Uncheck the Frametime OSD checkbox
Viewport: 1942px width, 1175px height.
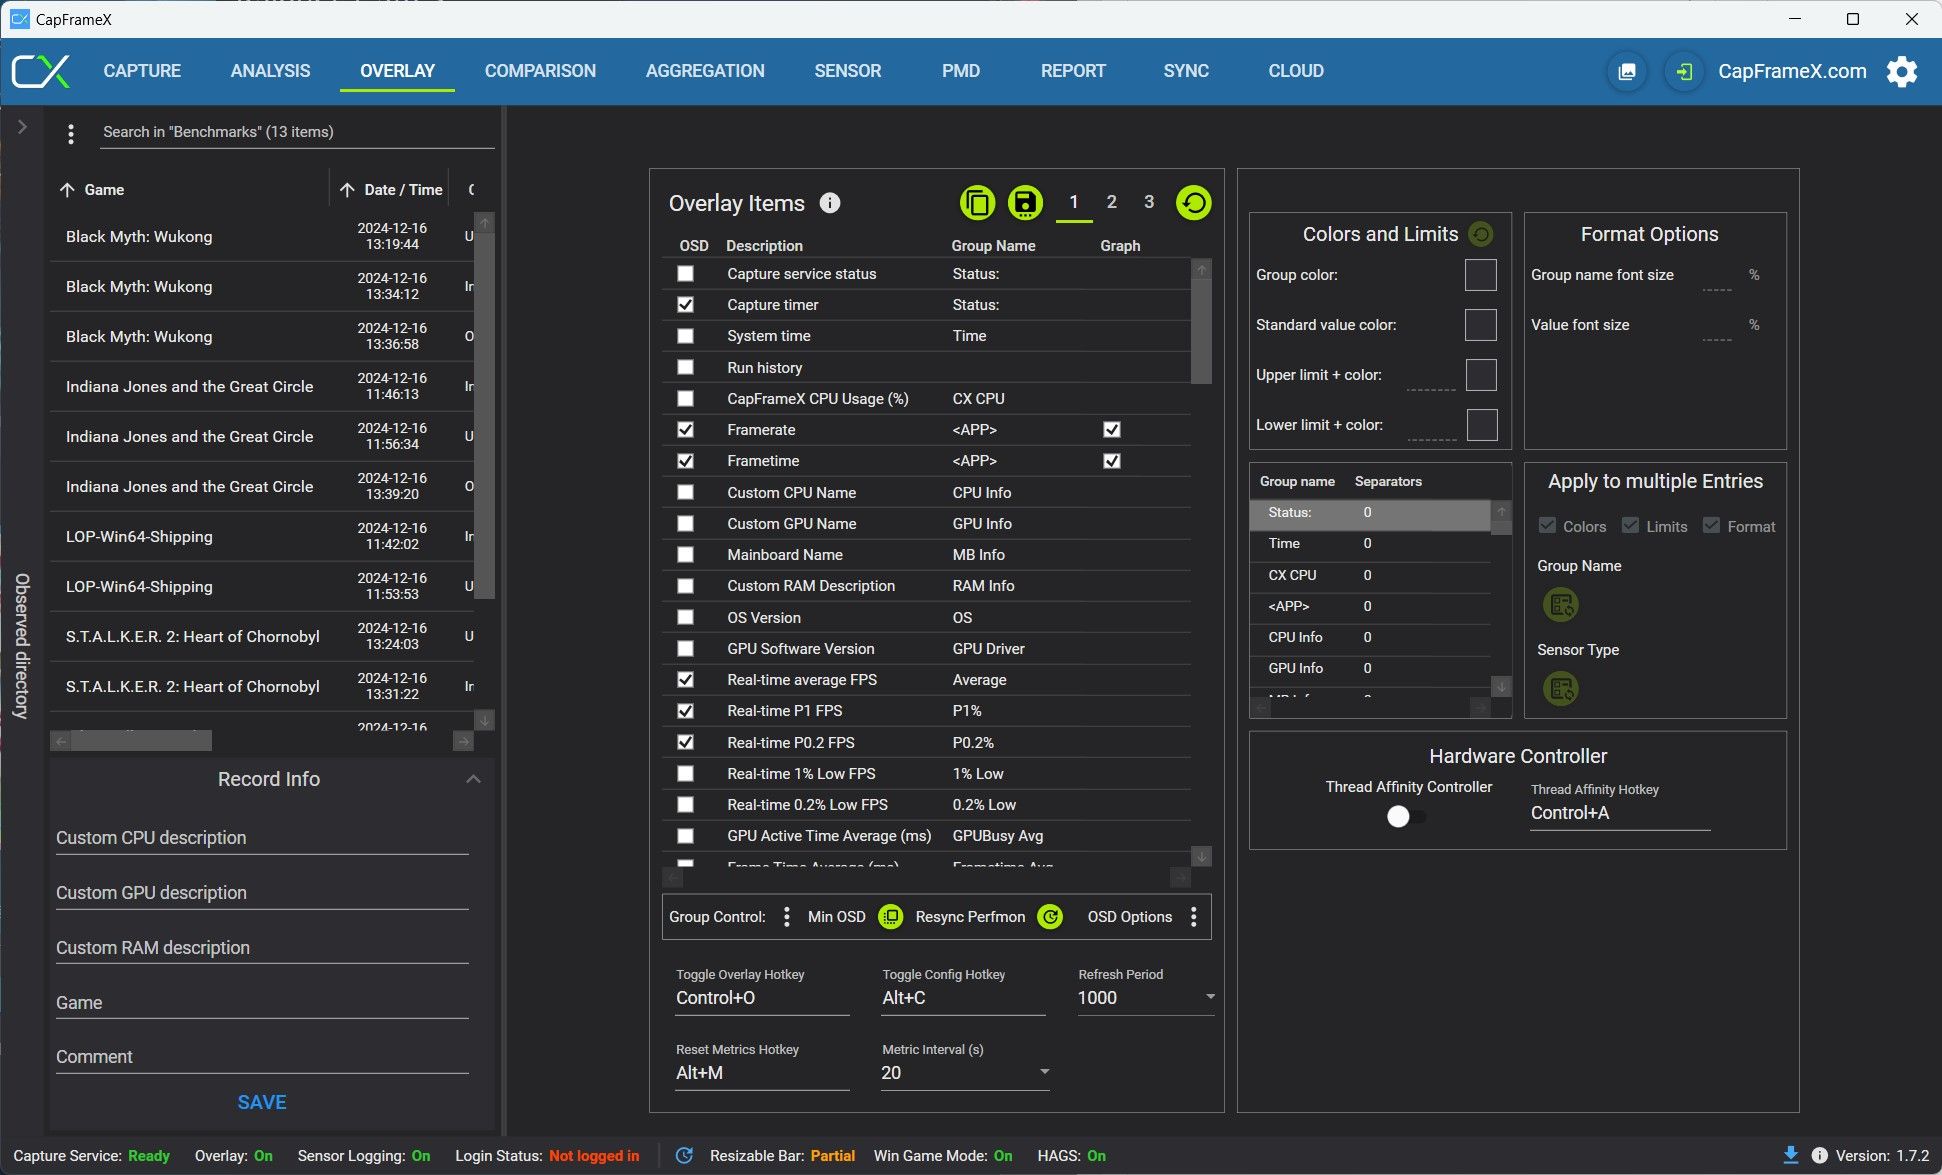[x=685, y=461]
